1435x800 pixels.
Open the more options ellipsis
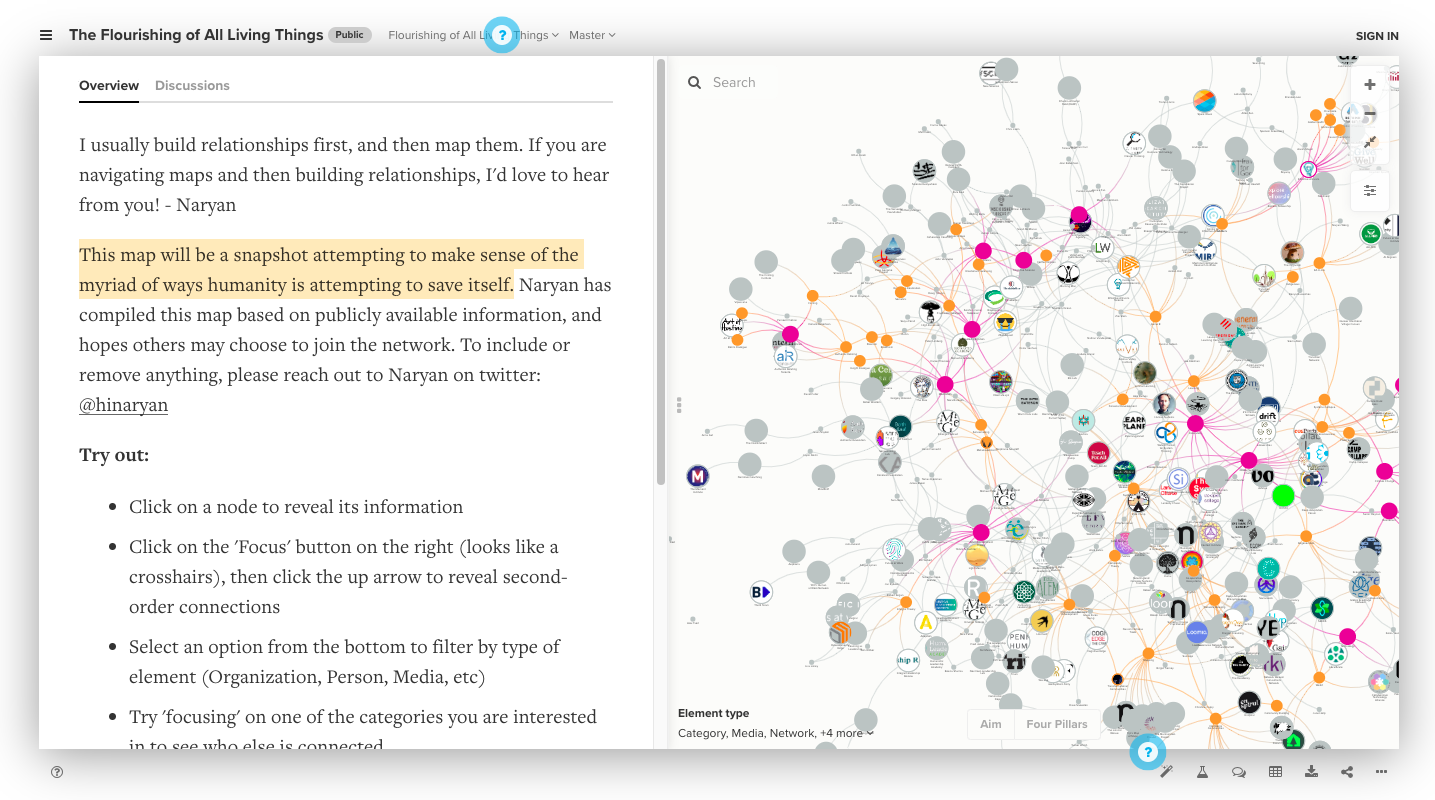tap(1382, 772)
